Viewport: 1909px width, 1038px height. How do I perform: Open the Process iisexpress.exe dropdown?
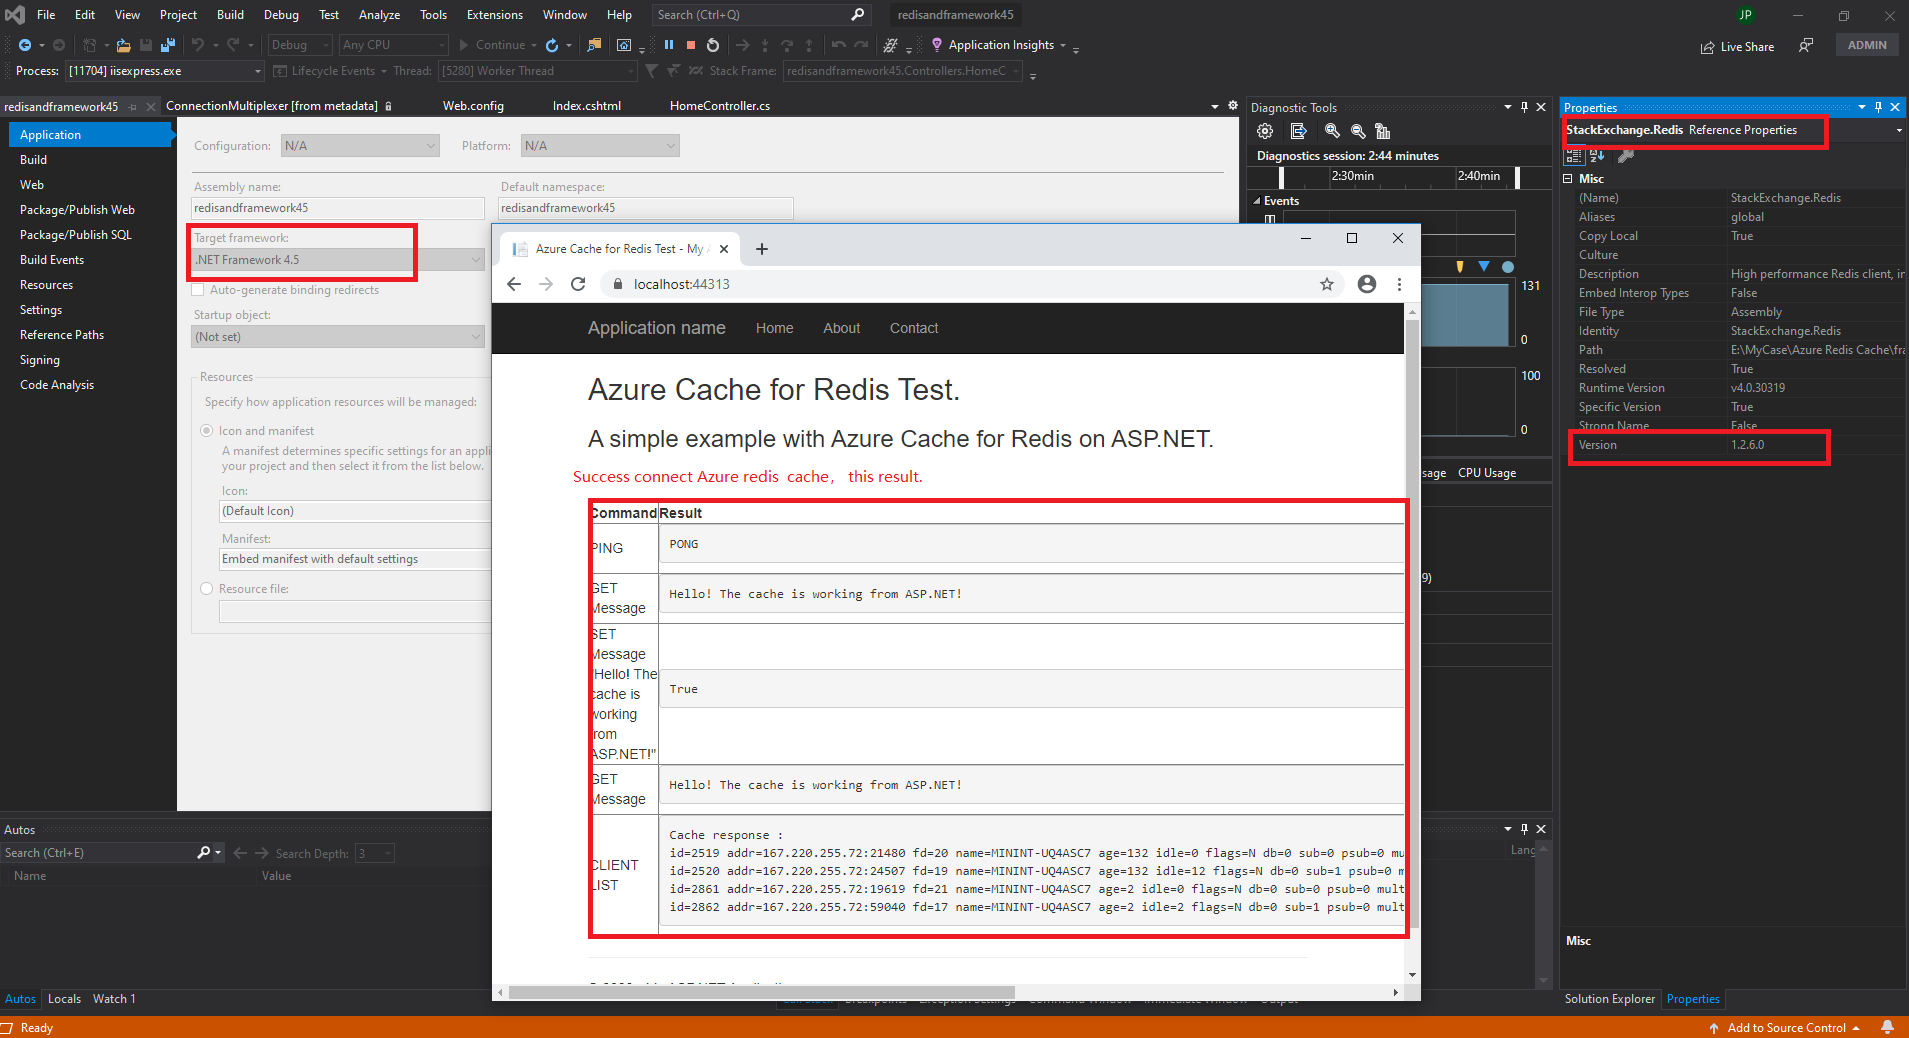[165, 71]
